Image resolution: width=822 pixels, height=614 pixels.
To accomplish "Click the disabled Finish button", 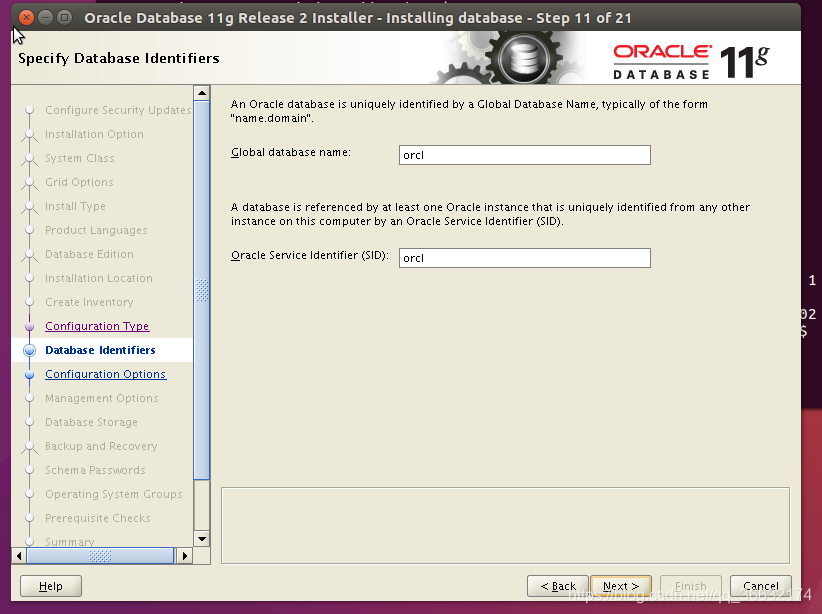I will (690, 586).
